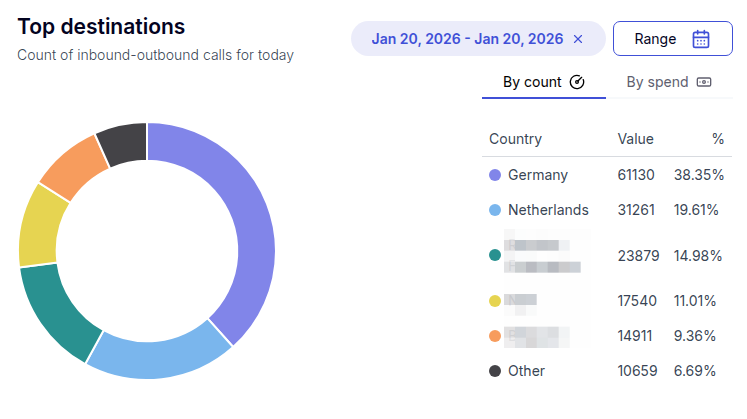Click the orange legend dot
Viewport: 747px width, 419px height.
pos(494,335)
